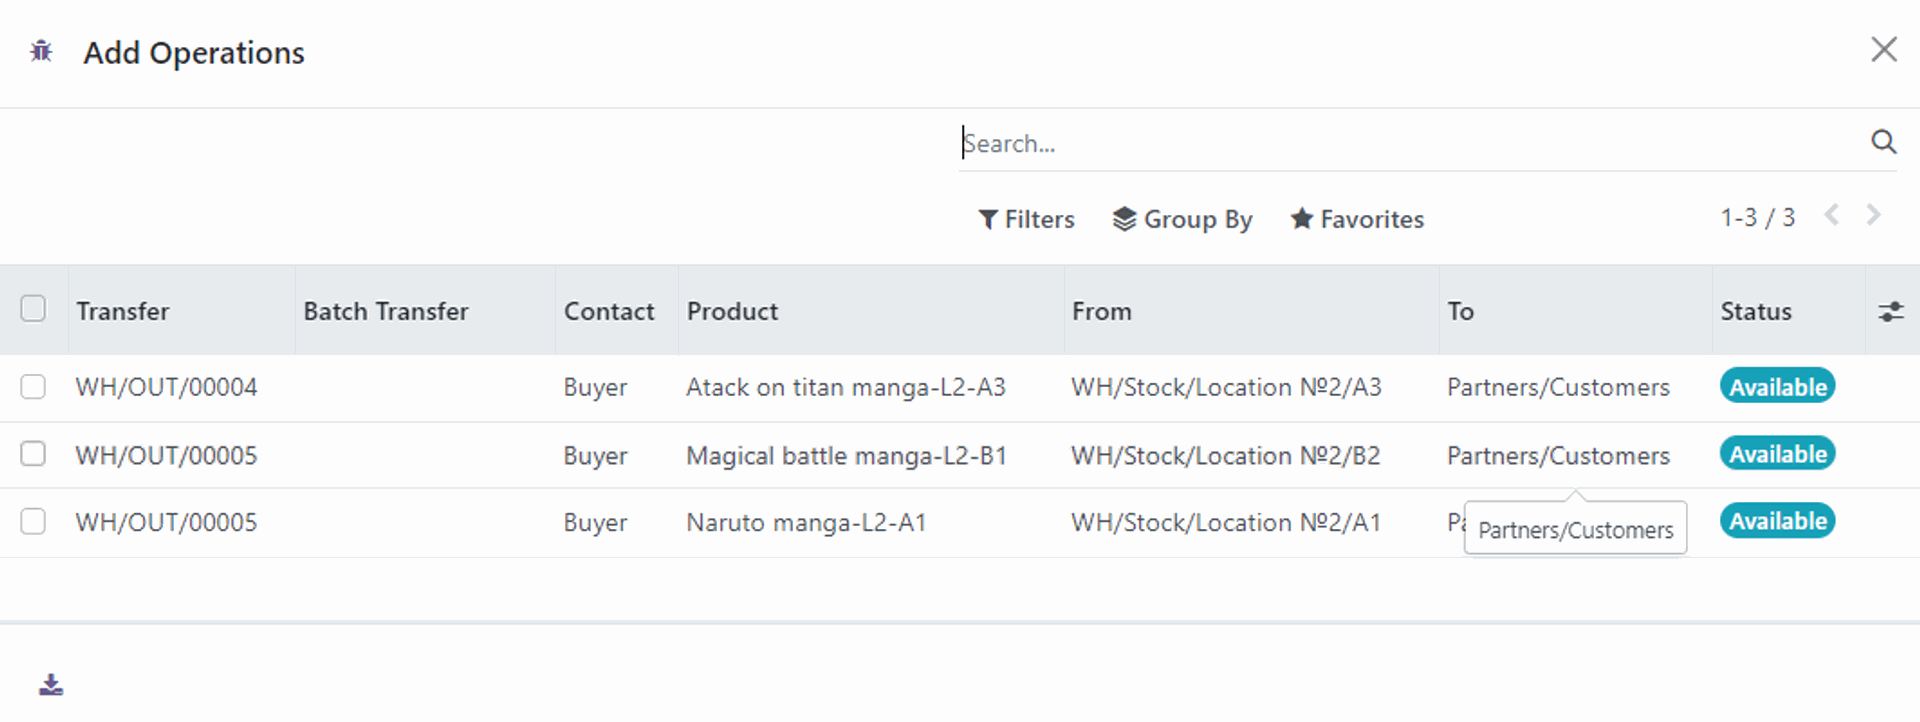Tick checkbox for Naruto manga row
The width and height of the screenshot is (1920, 722).
coord(33,521)
